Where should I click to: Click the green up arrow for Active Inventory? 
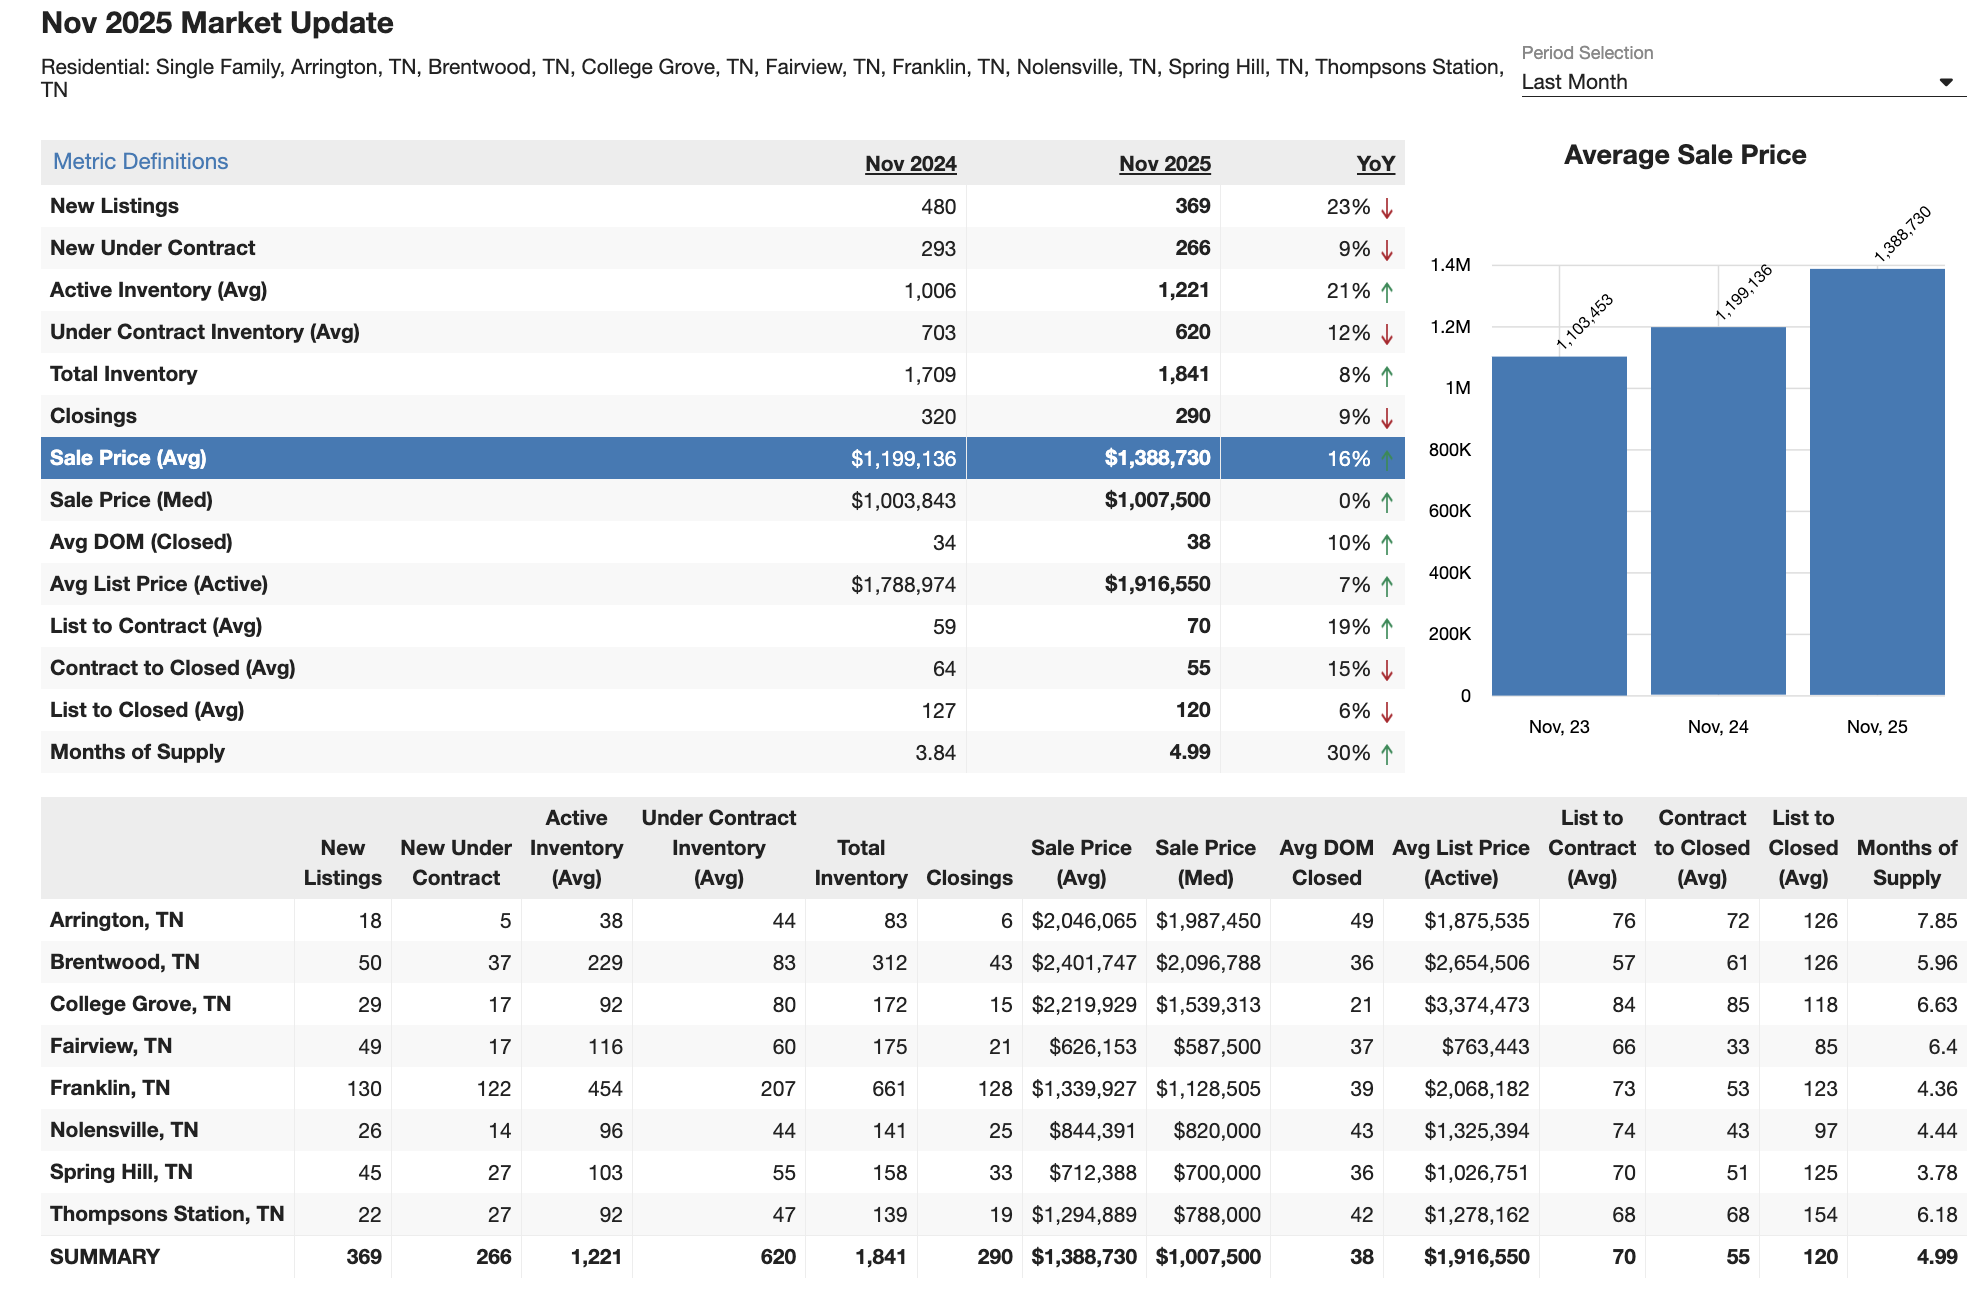tap(1387, 292)
